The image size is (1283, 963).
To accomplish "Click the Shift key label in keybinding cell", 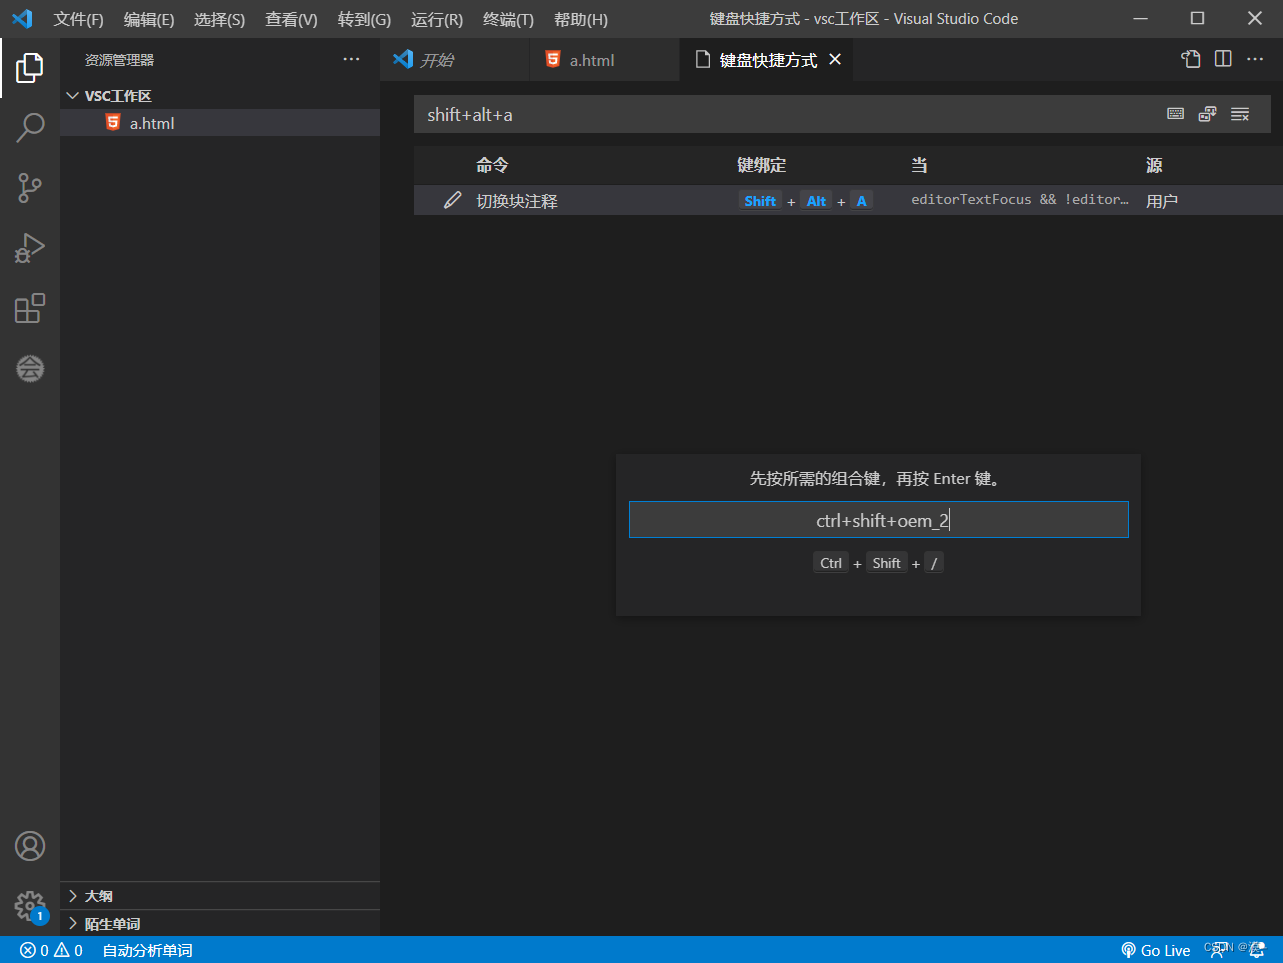I will 760,201.
